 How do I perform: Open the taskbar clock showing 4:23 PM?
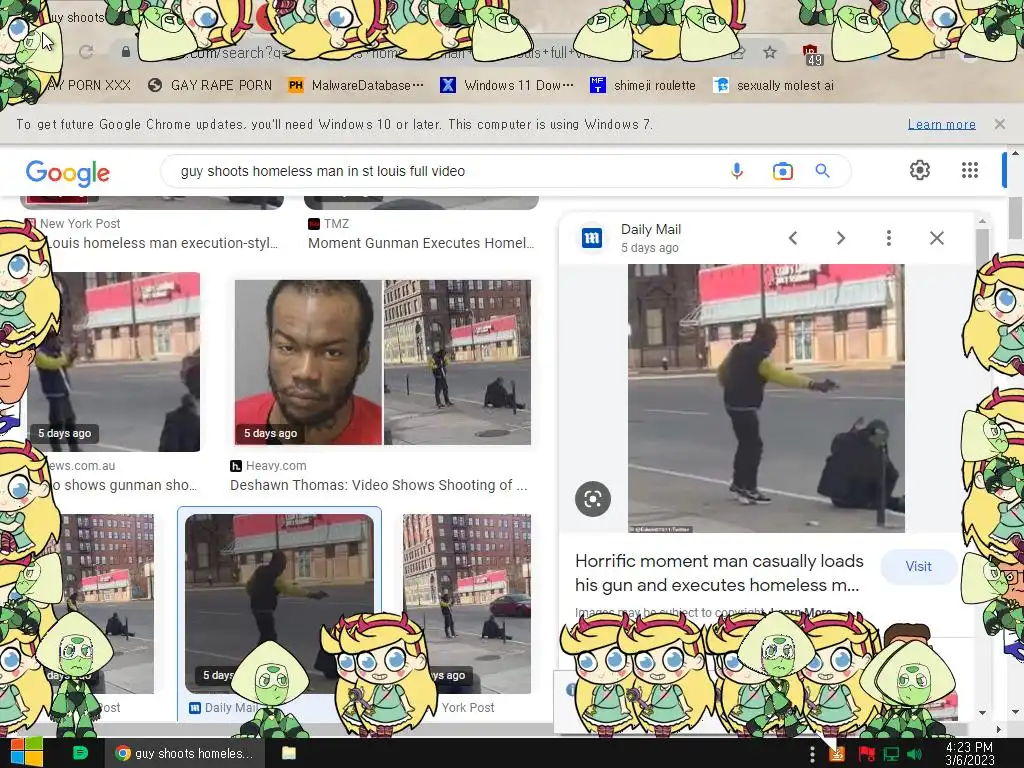tap(969, 754)
